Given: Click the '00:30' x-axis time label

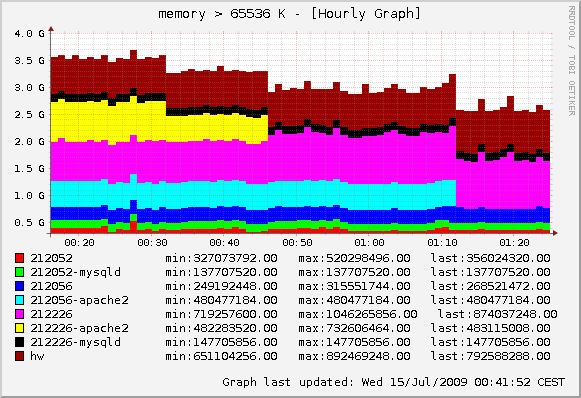Looking at the screenshot, I should (x=152, y=243).
